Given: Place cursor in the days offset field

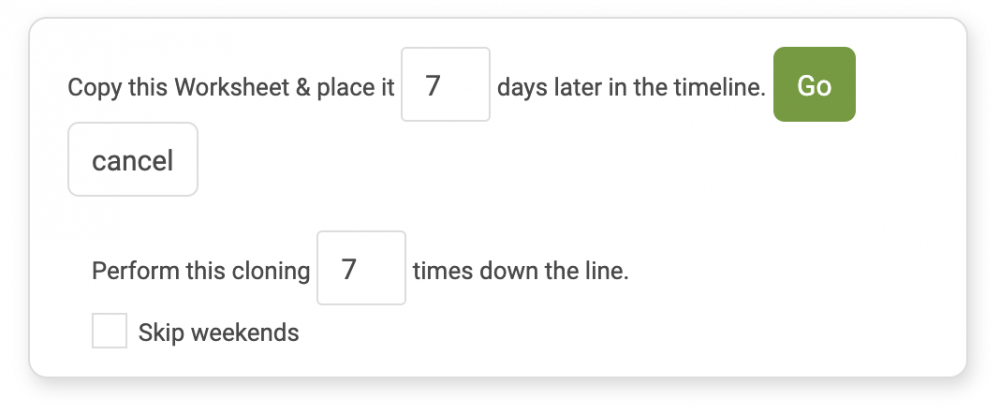Looking at the screenshot, I should (x=445, y=84).
